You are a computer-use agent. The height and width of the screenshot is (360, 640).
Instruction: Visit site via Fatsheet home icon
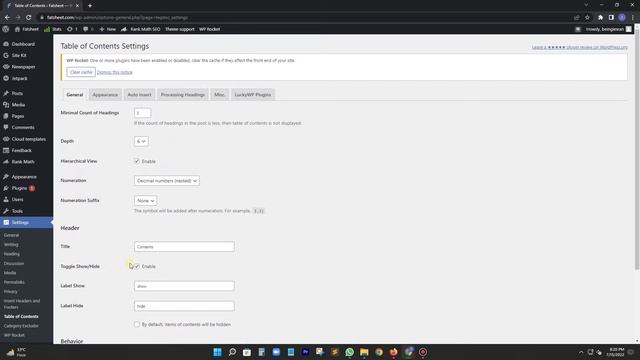17,29
